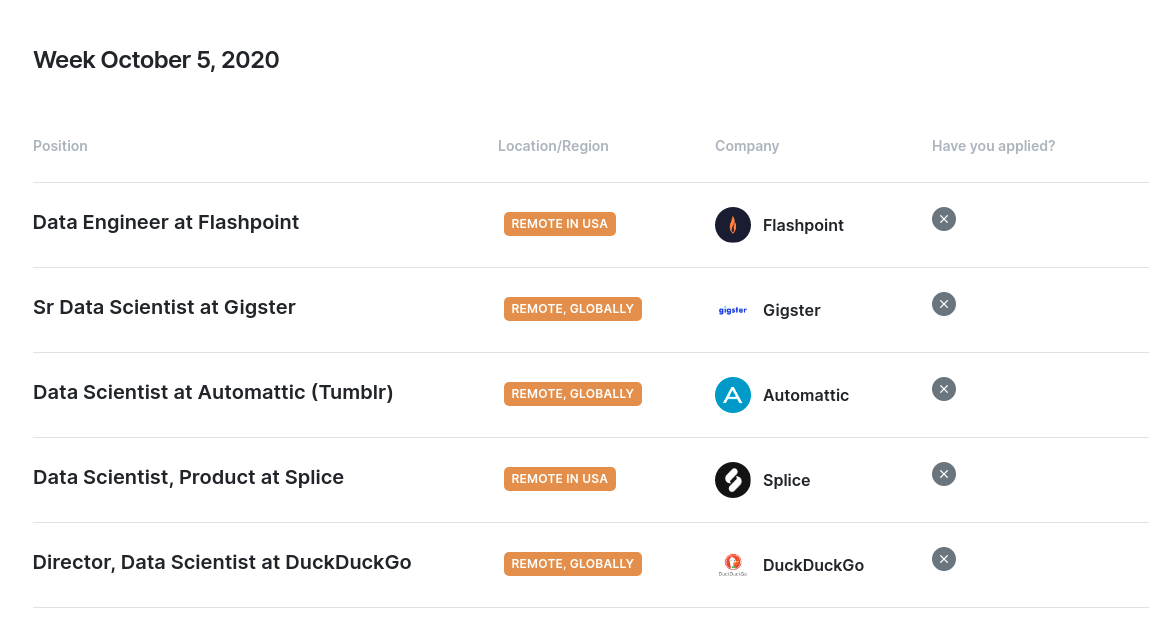Image resolution: width=1168 pixels, height=641 pixels.
Task: Open the Director, Data Scientist at DuckDuckGo listing
Action: (222, 562)
